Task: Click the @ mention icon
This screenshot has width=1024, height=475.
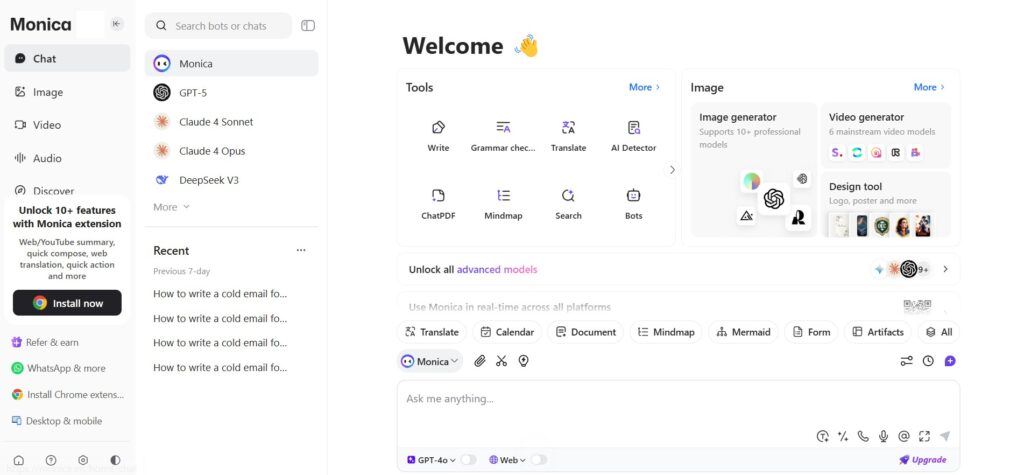Action: coord(904,436)
